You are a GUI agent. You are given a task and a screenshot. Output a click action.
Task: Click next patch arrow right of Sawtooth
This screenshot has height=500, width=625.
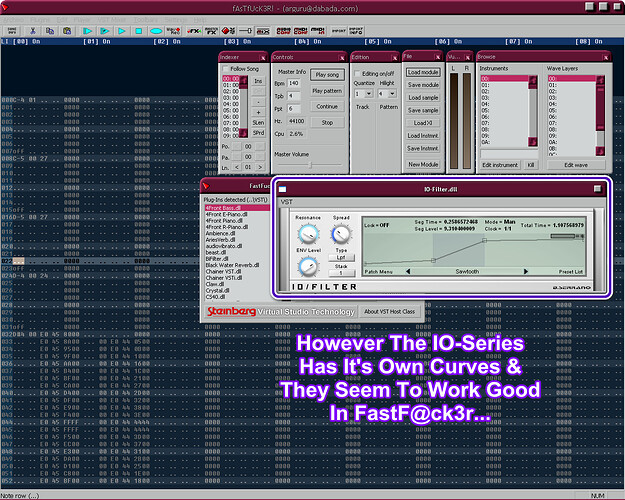(x=526, y=272)
